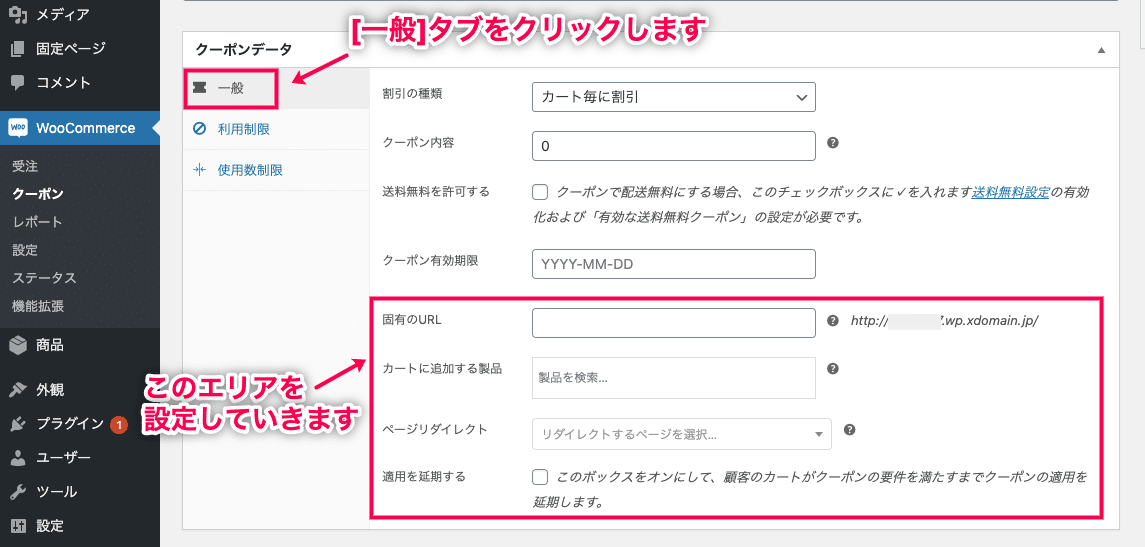Click the 商品 box icon
1145x547 pixels.
click(x=18, y=345)
